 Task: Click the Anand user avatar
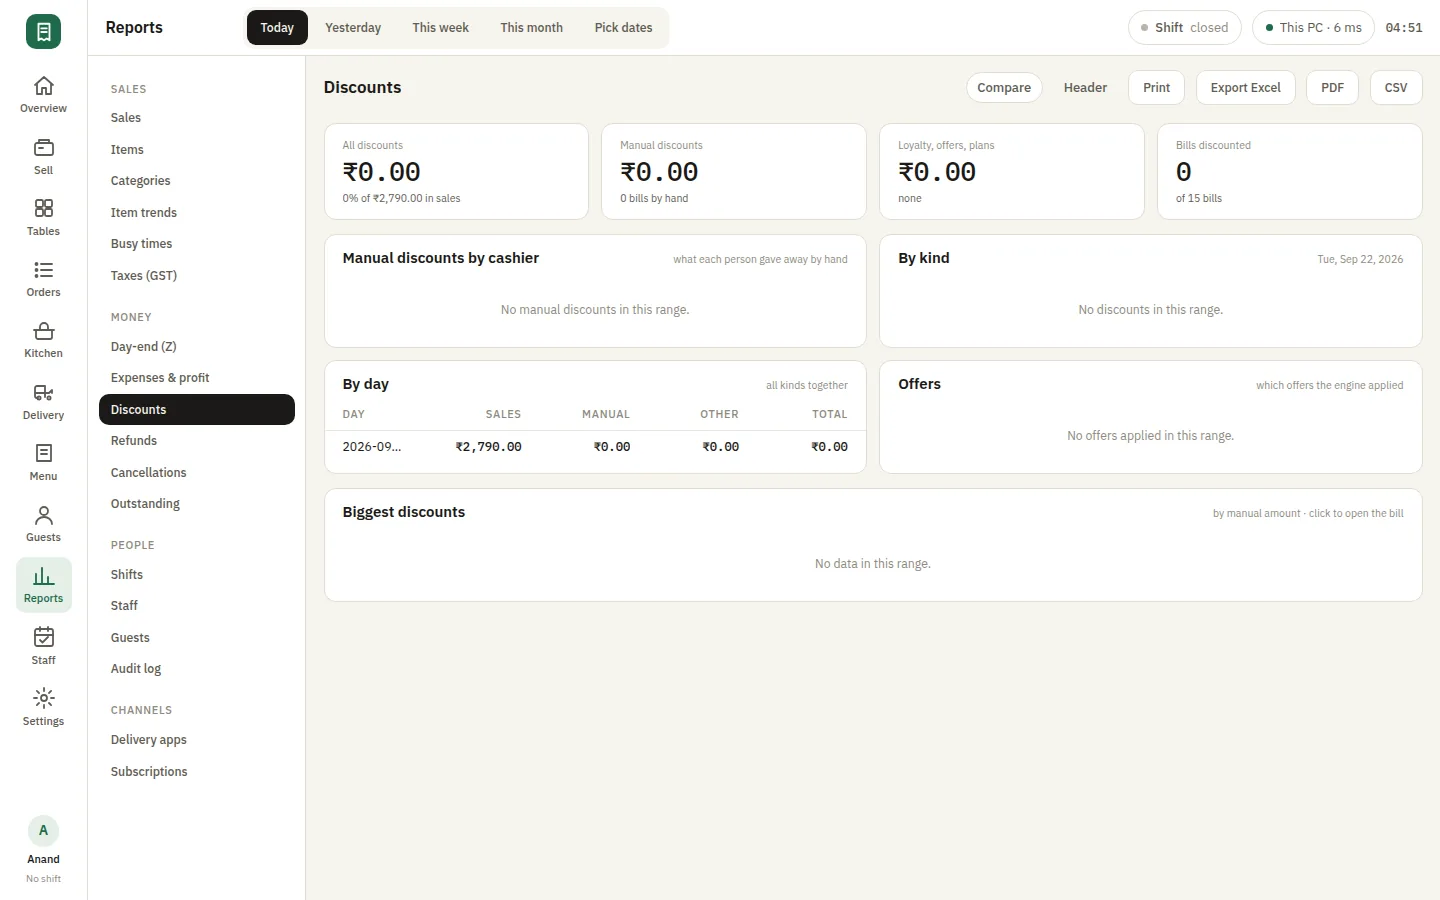tap(43, 831)
